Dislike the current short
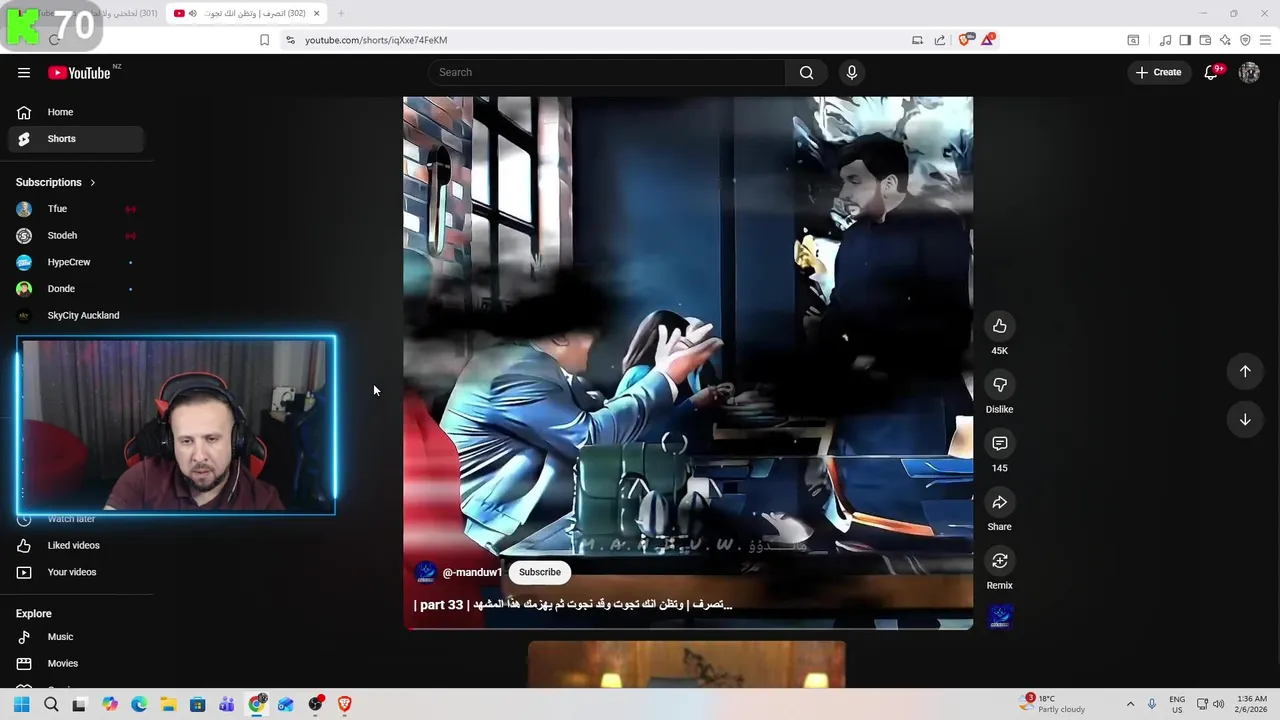This screenshot has height=720, width=1280. tap(999, 384)
